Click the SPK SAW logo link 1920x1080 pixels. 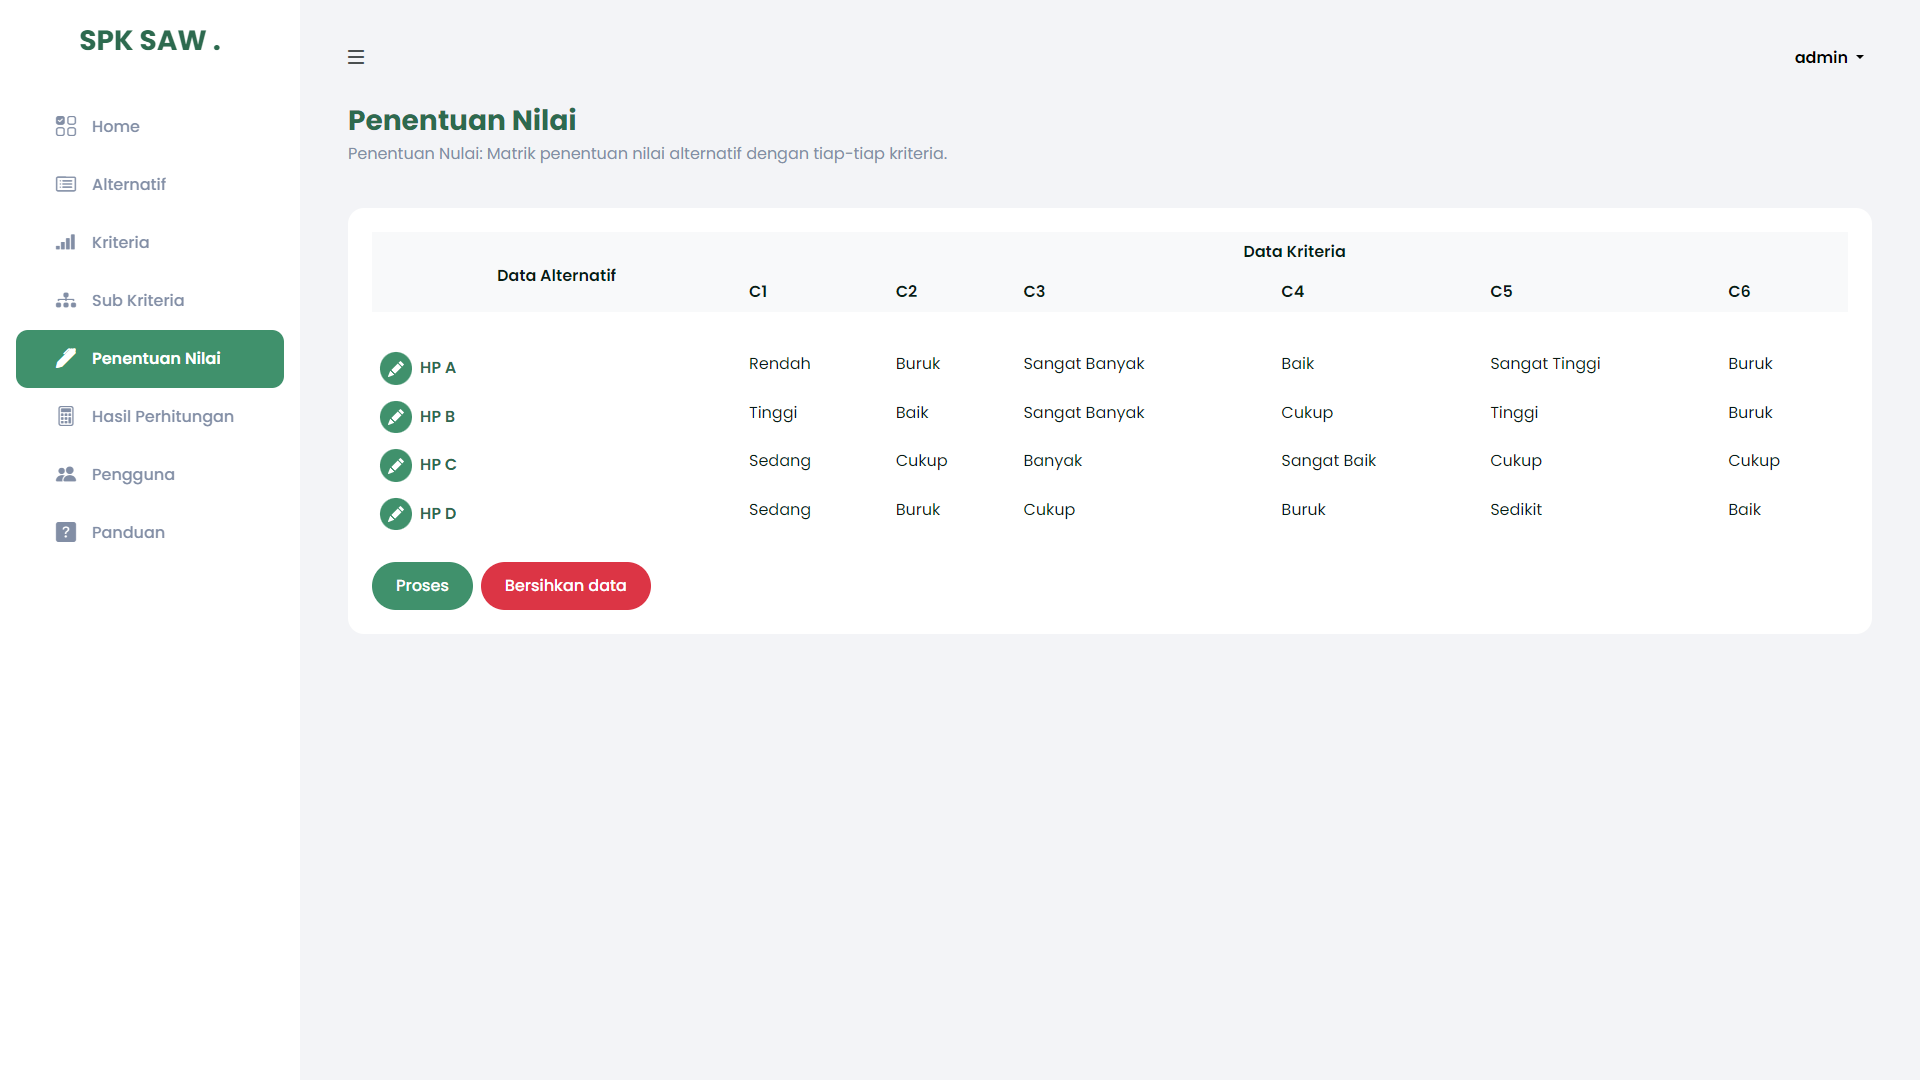pyautogui.click(x=150, y=41)
